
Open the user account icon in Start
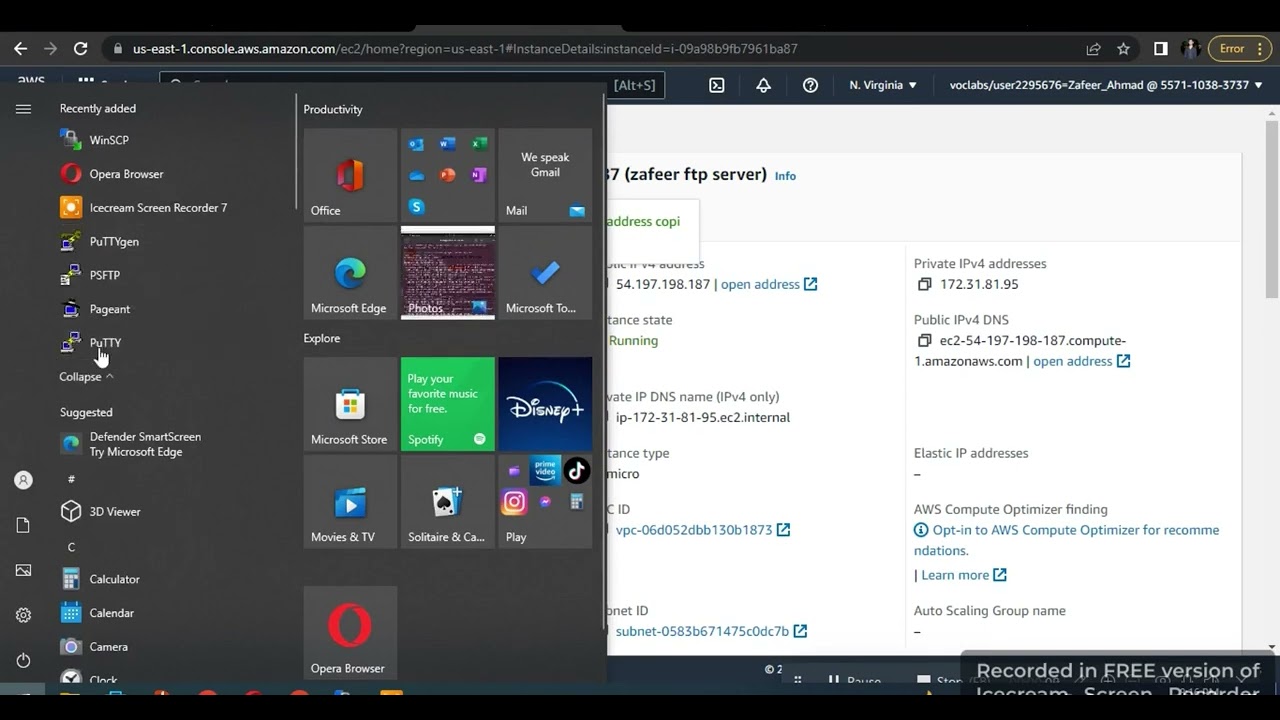(23, 480)
